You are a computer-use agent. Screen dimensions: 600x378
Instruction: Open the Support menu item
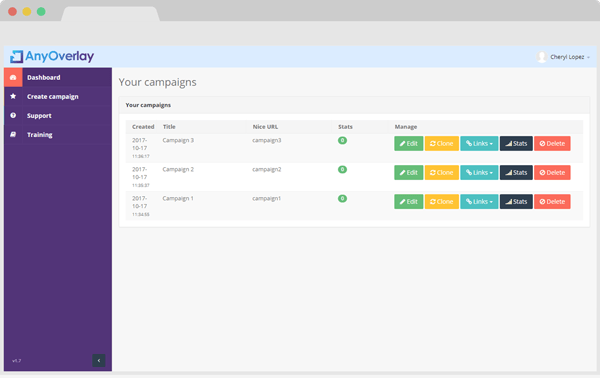[x=58, y=116]
